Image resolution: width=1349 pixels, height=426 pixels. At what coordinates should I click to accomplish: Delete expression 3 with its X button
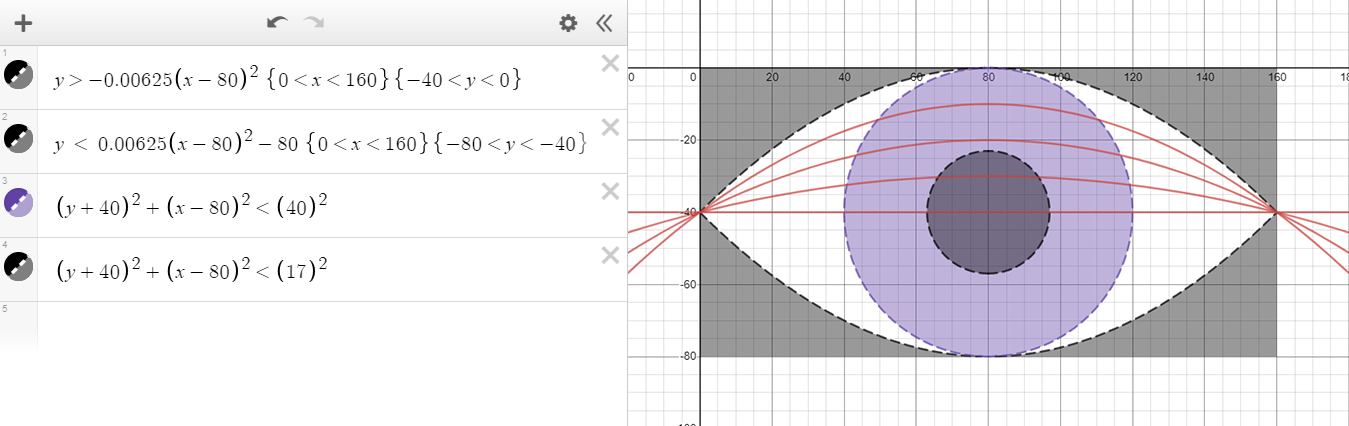click(x=610, y=192)
